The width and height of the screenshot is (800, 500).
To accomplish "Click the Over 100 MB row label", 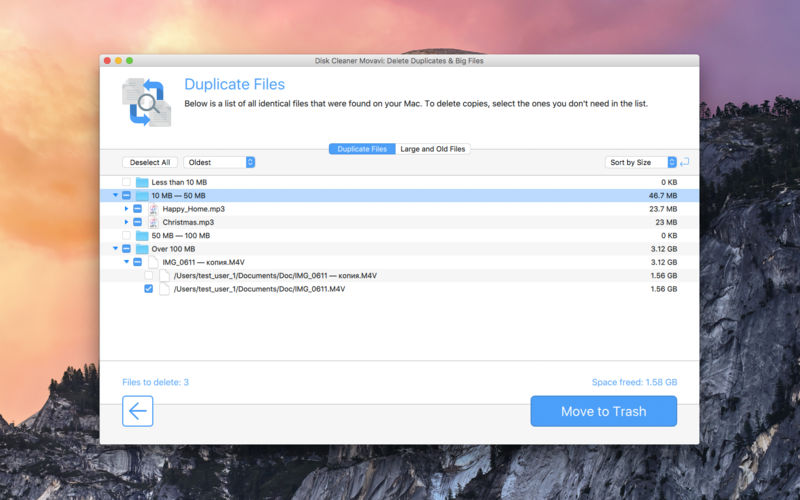I will [x=173, y=248].
